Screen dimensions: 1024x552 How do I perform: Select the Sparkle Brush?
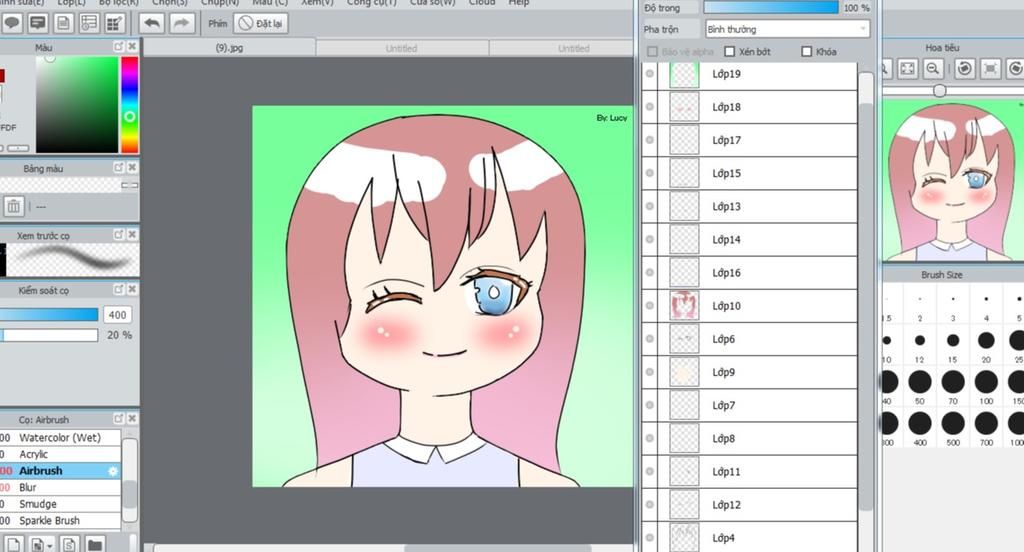click(x=60, y=521)
